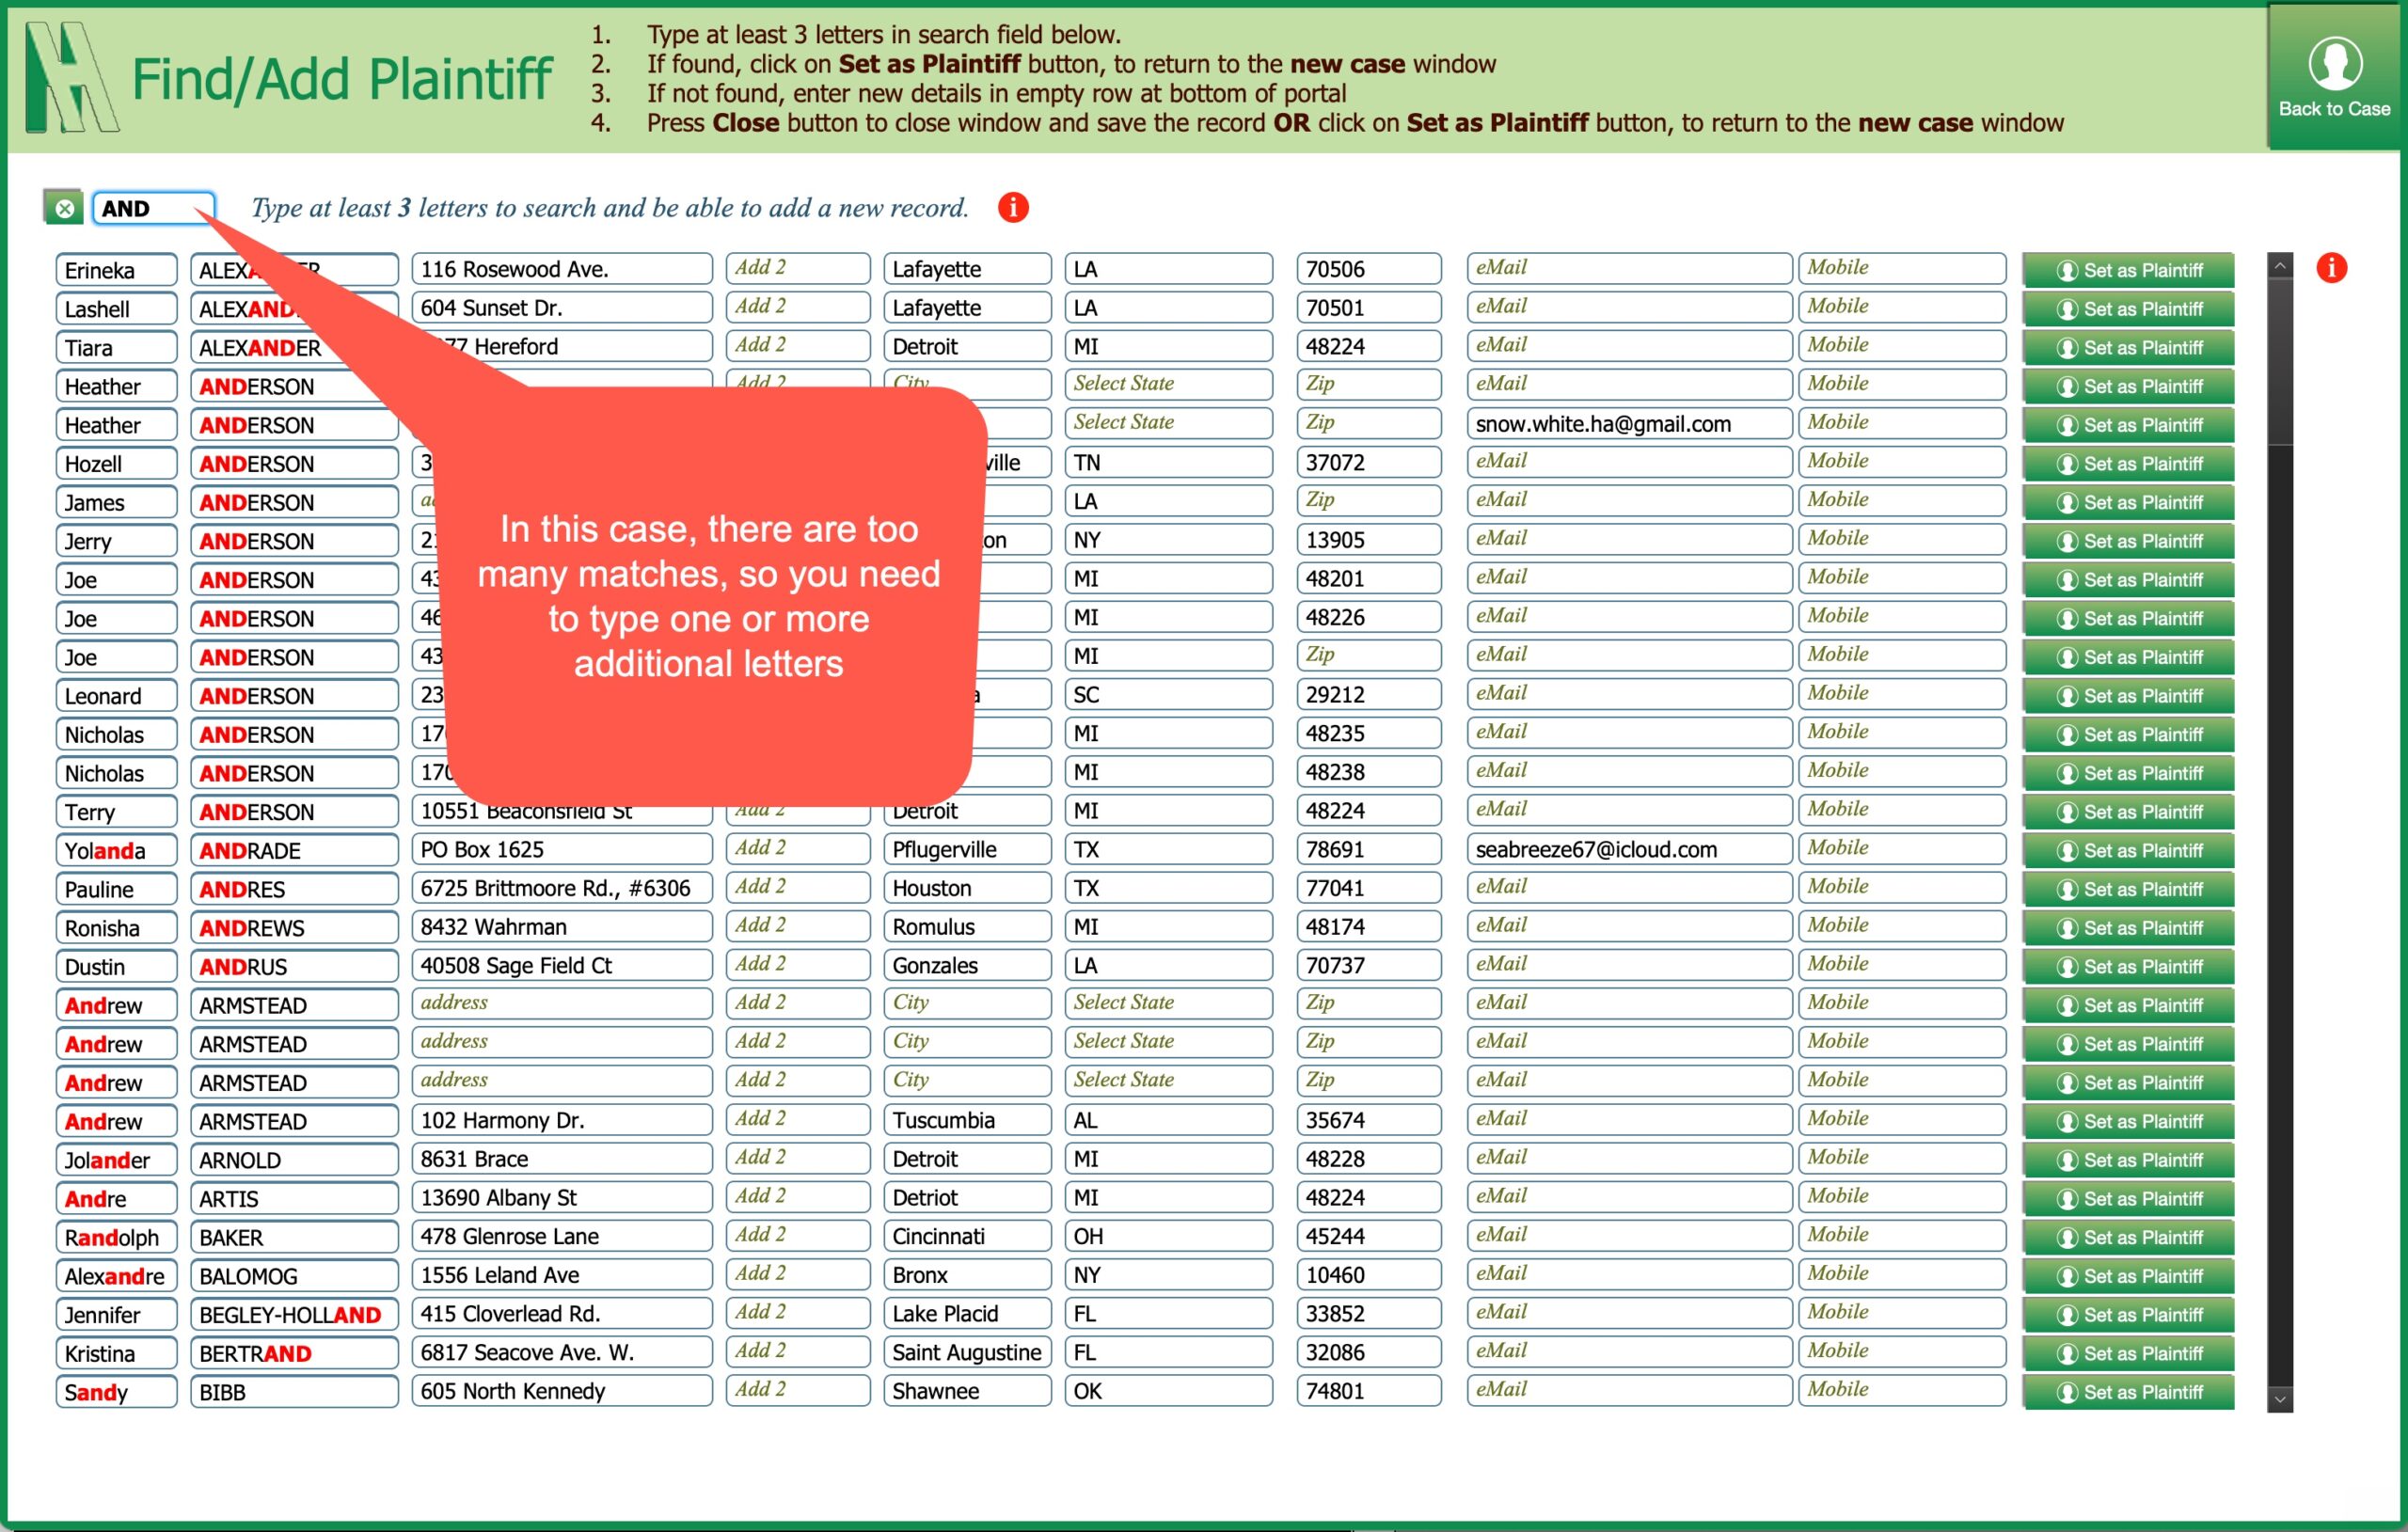The image size is (2408, 1532).
Task: Click the vertical scrollbar thumb
Action: 2280,360
